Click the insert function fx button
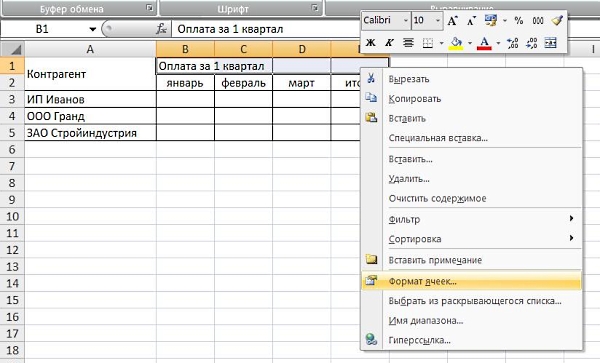This screenshot has width=600, height=363. coord(161,29)
